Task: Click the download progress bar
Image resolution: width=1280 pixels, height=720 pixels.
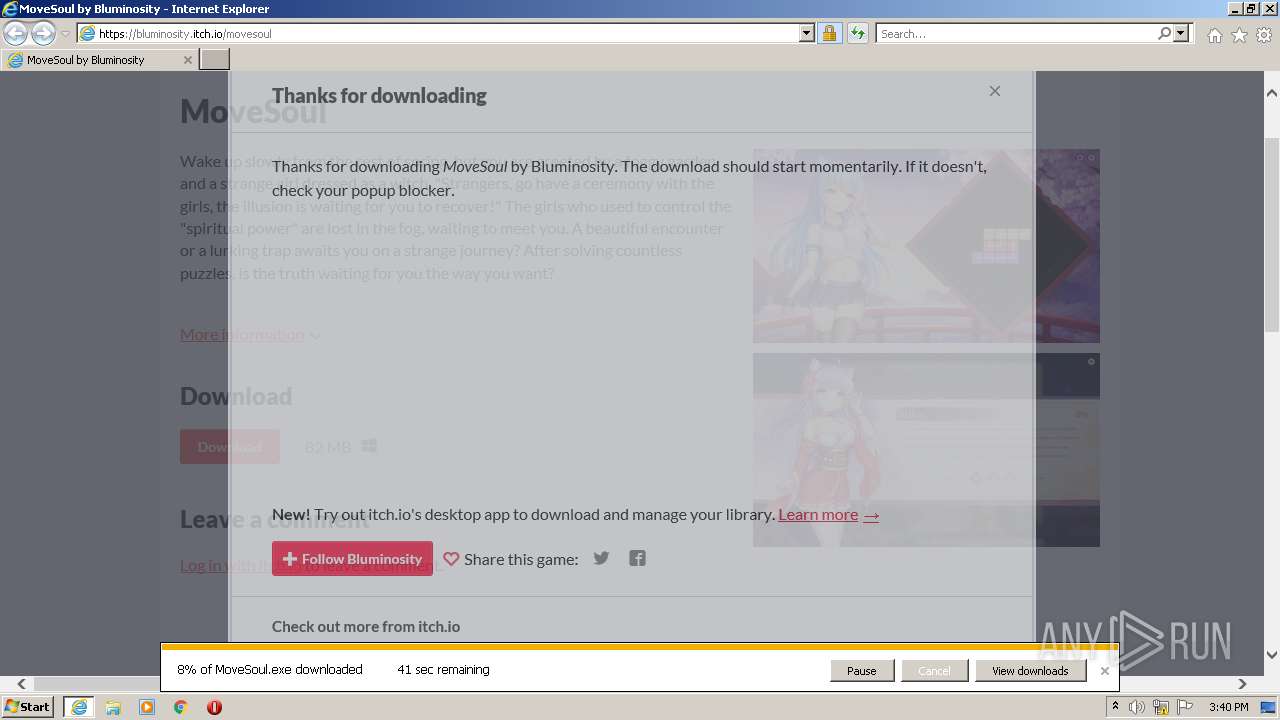Action: click(640, 647)
